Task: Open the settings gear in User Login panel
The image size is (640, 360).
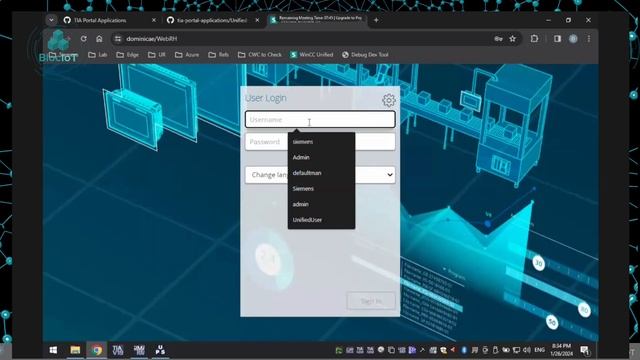Action: (389, 100)
